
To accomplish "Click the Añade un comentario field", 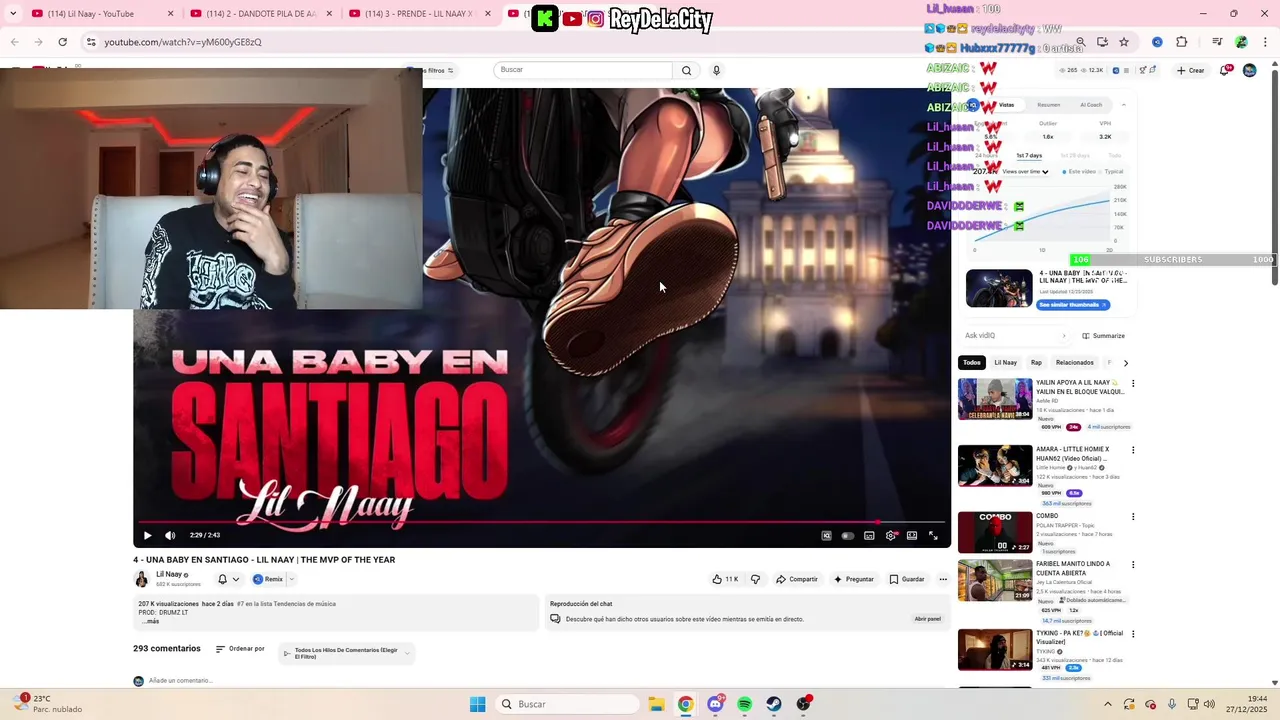I will pos(180,681).
